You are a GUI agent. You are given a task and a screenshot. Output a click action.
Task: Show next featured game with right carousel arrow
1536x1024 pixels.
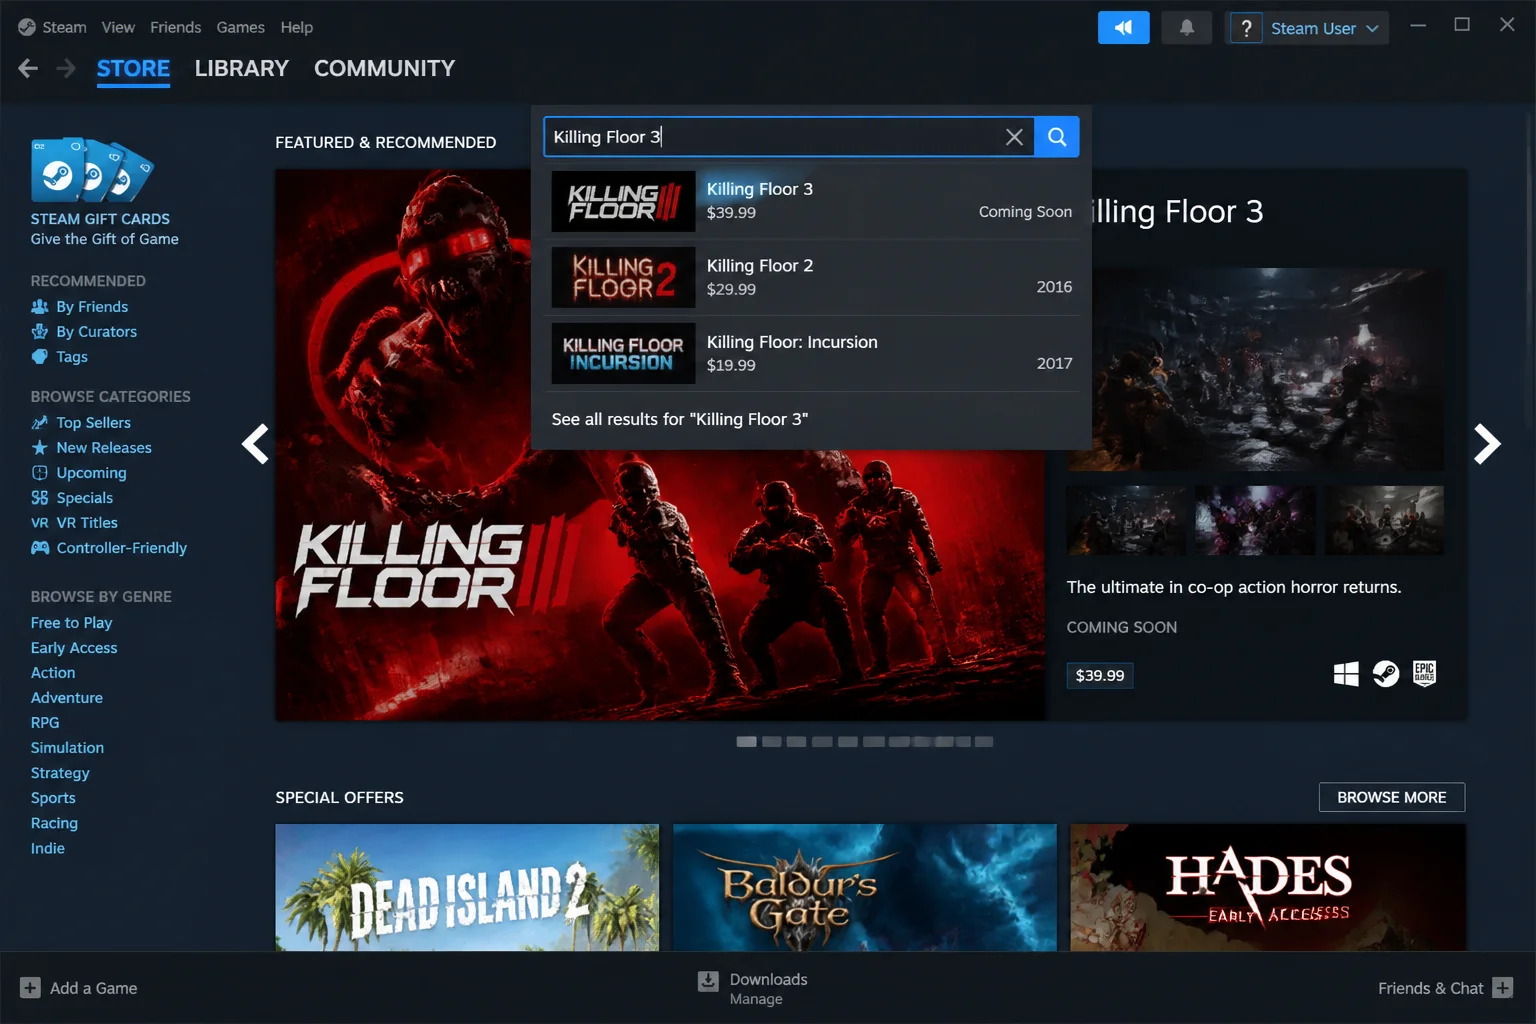pos(1487,444)
